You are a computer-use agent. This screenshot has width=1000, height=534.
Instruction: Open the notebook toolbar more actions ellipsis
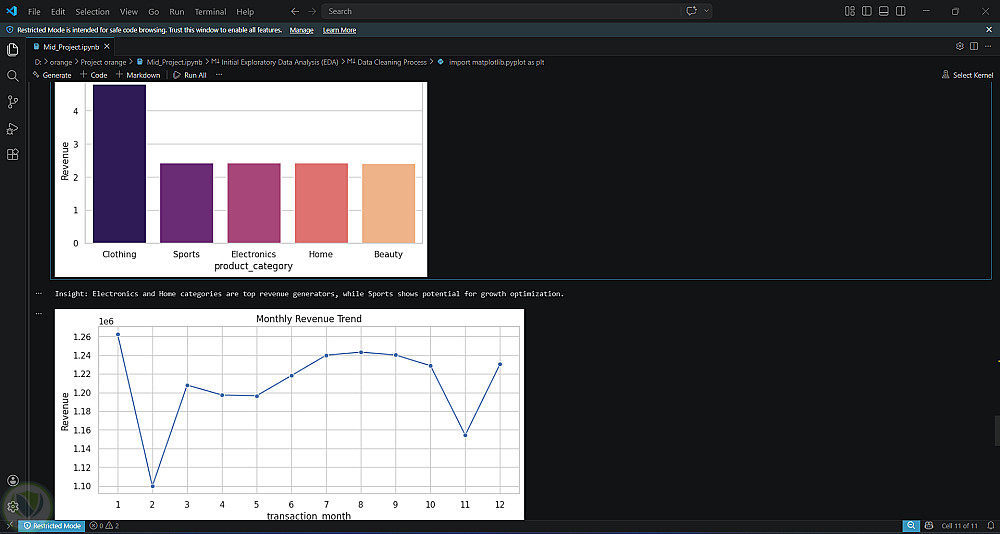point(219,75)
